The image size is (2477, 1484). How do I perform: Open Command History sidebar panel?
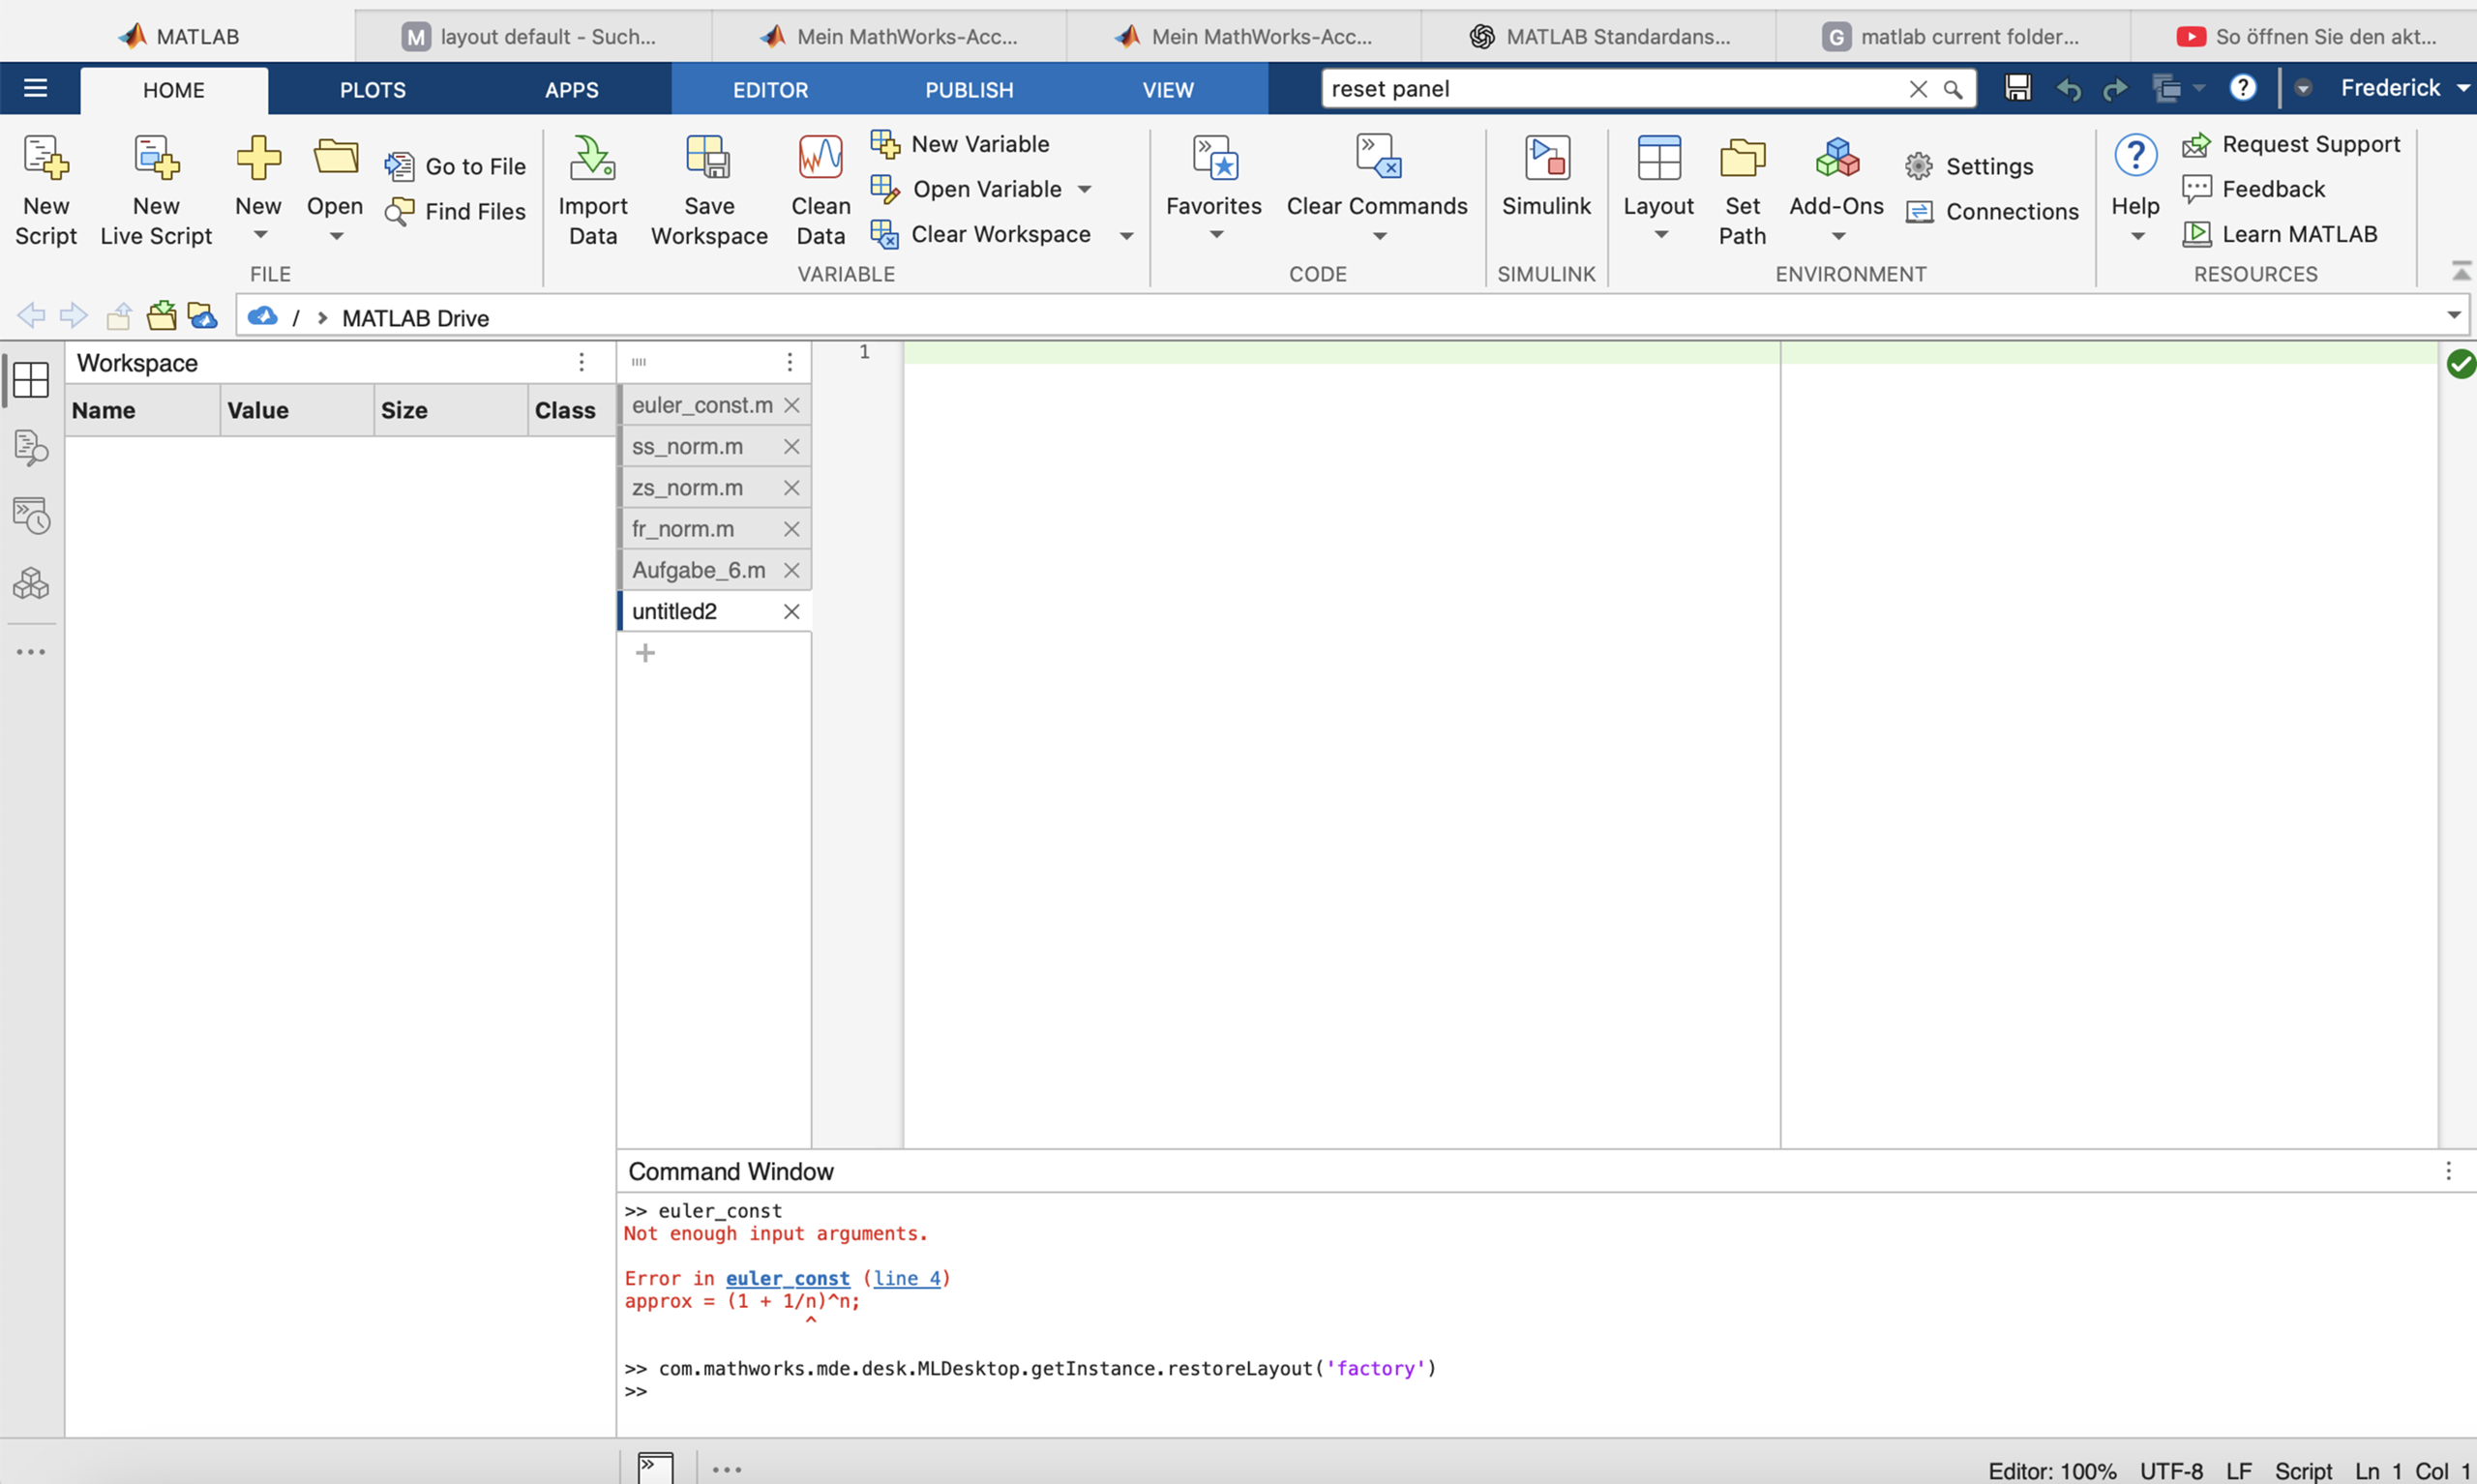(31, 516)
